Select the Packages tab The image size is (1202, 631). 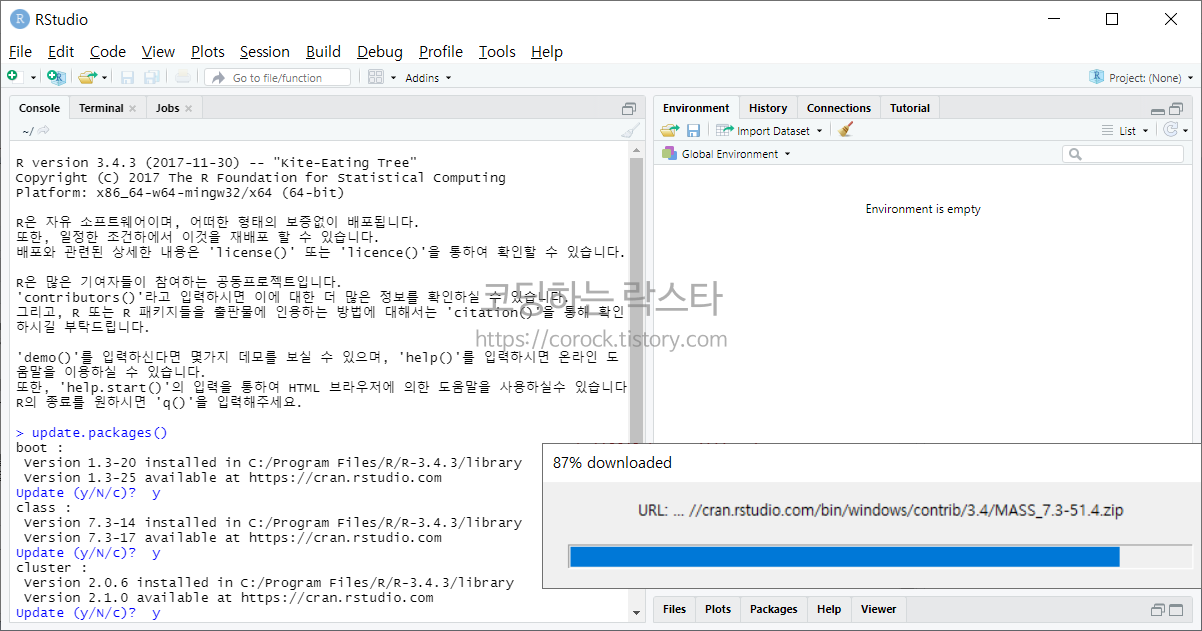pos(774,609)
